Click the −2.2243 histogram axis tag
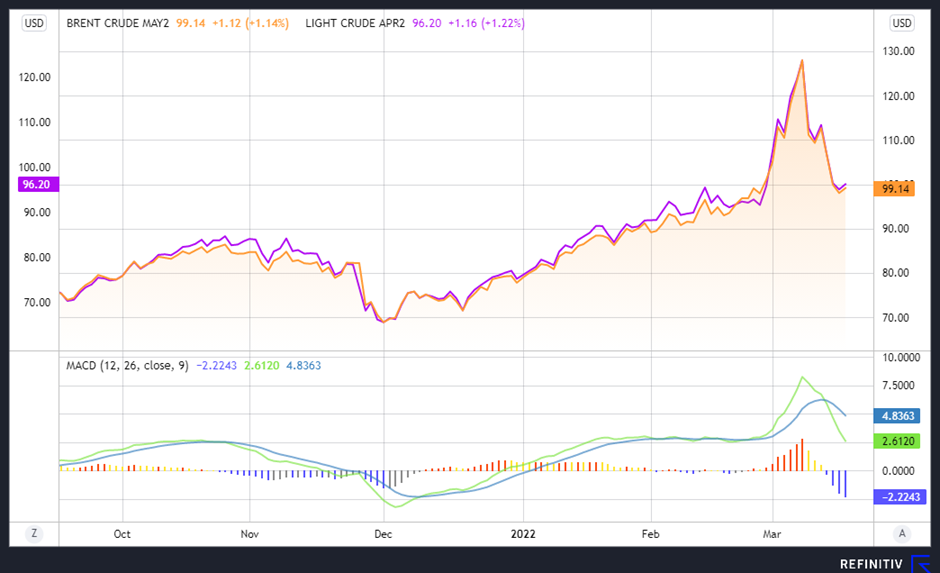The width and height of the screenshot is (940, 573). coord(900,497)
